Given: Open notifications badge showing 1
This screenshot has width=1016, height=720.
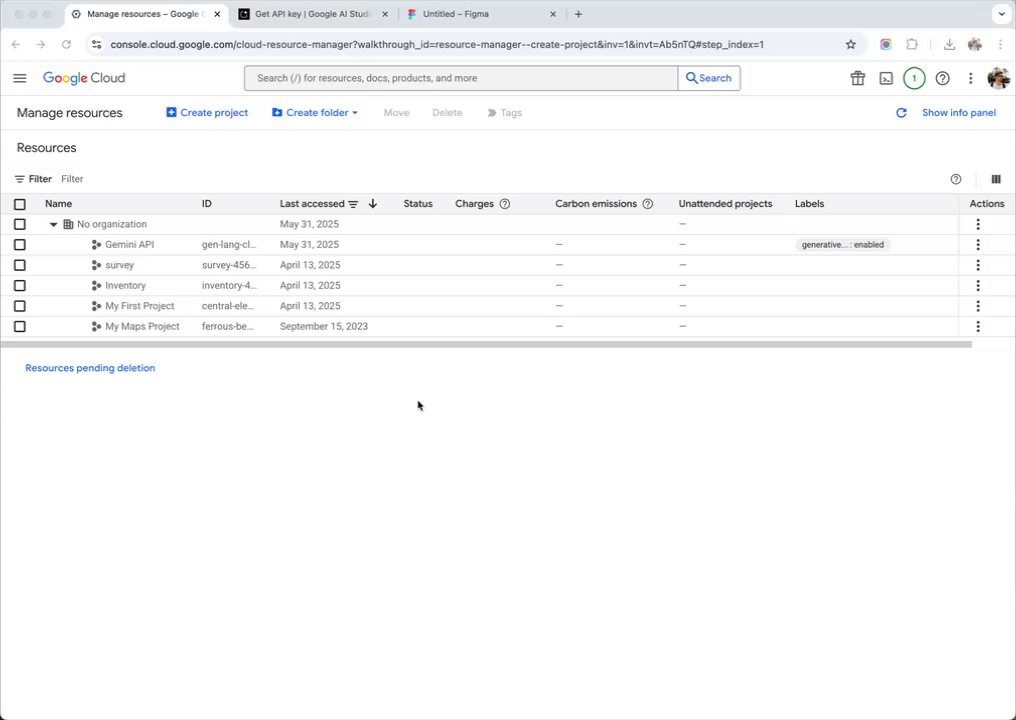Looking at the screenshot, I should click(914, 78).
